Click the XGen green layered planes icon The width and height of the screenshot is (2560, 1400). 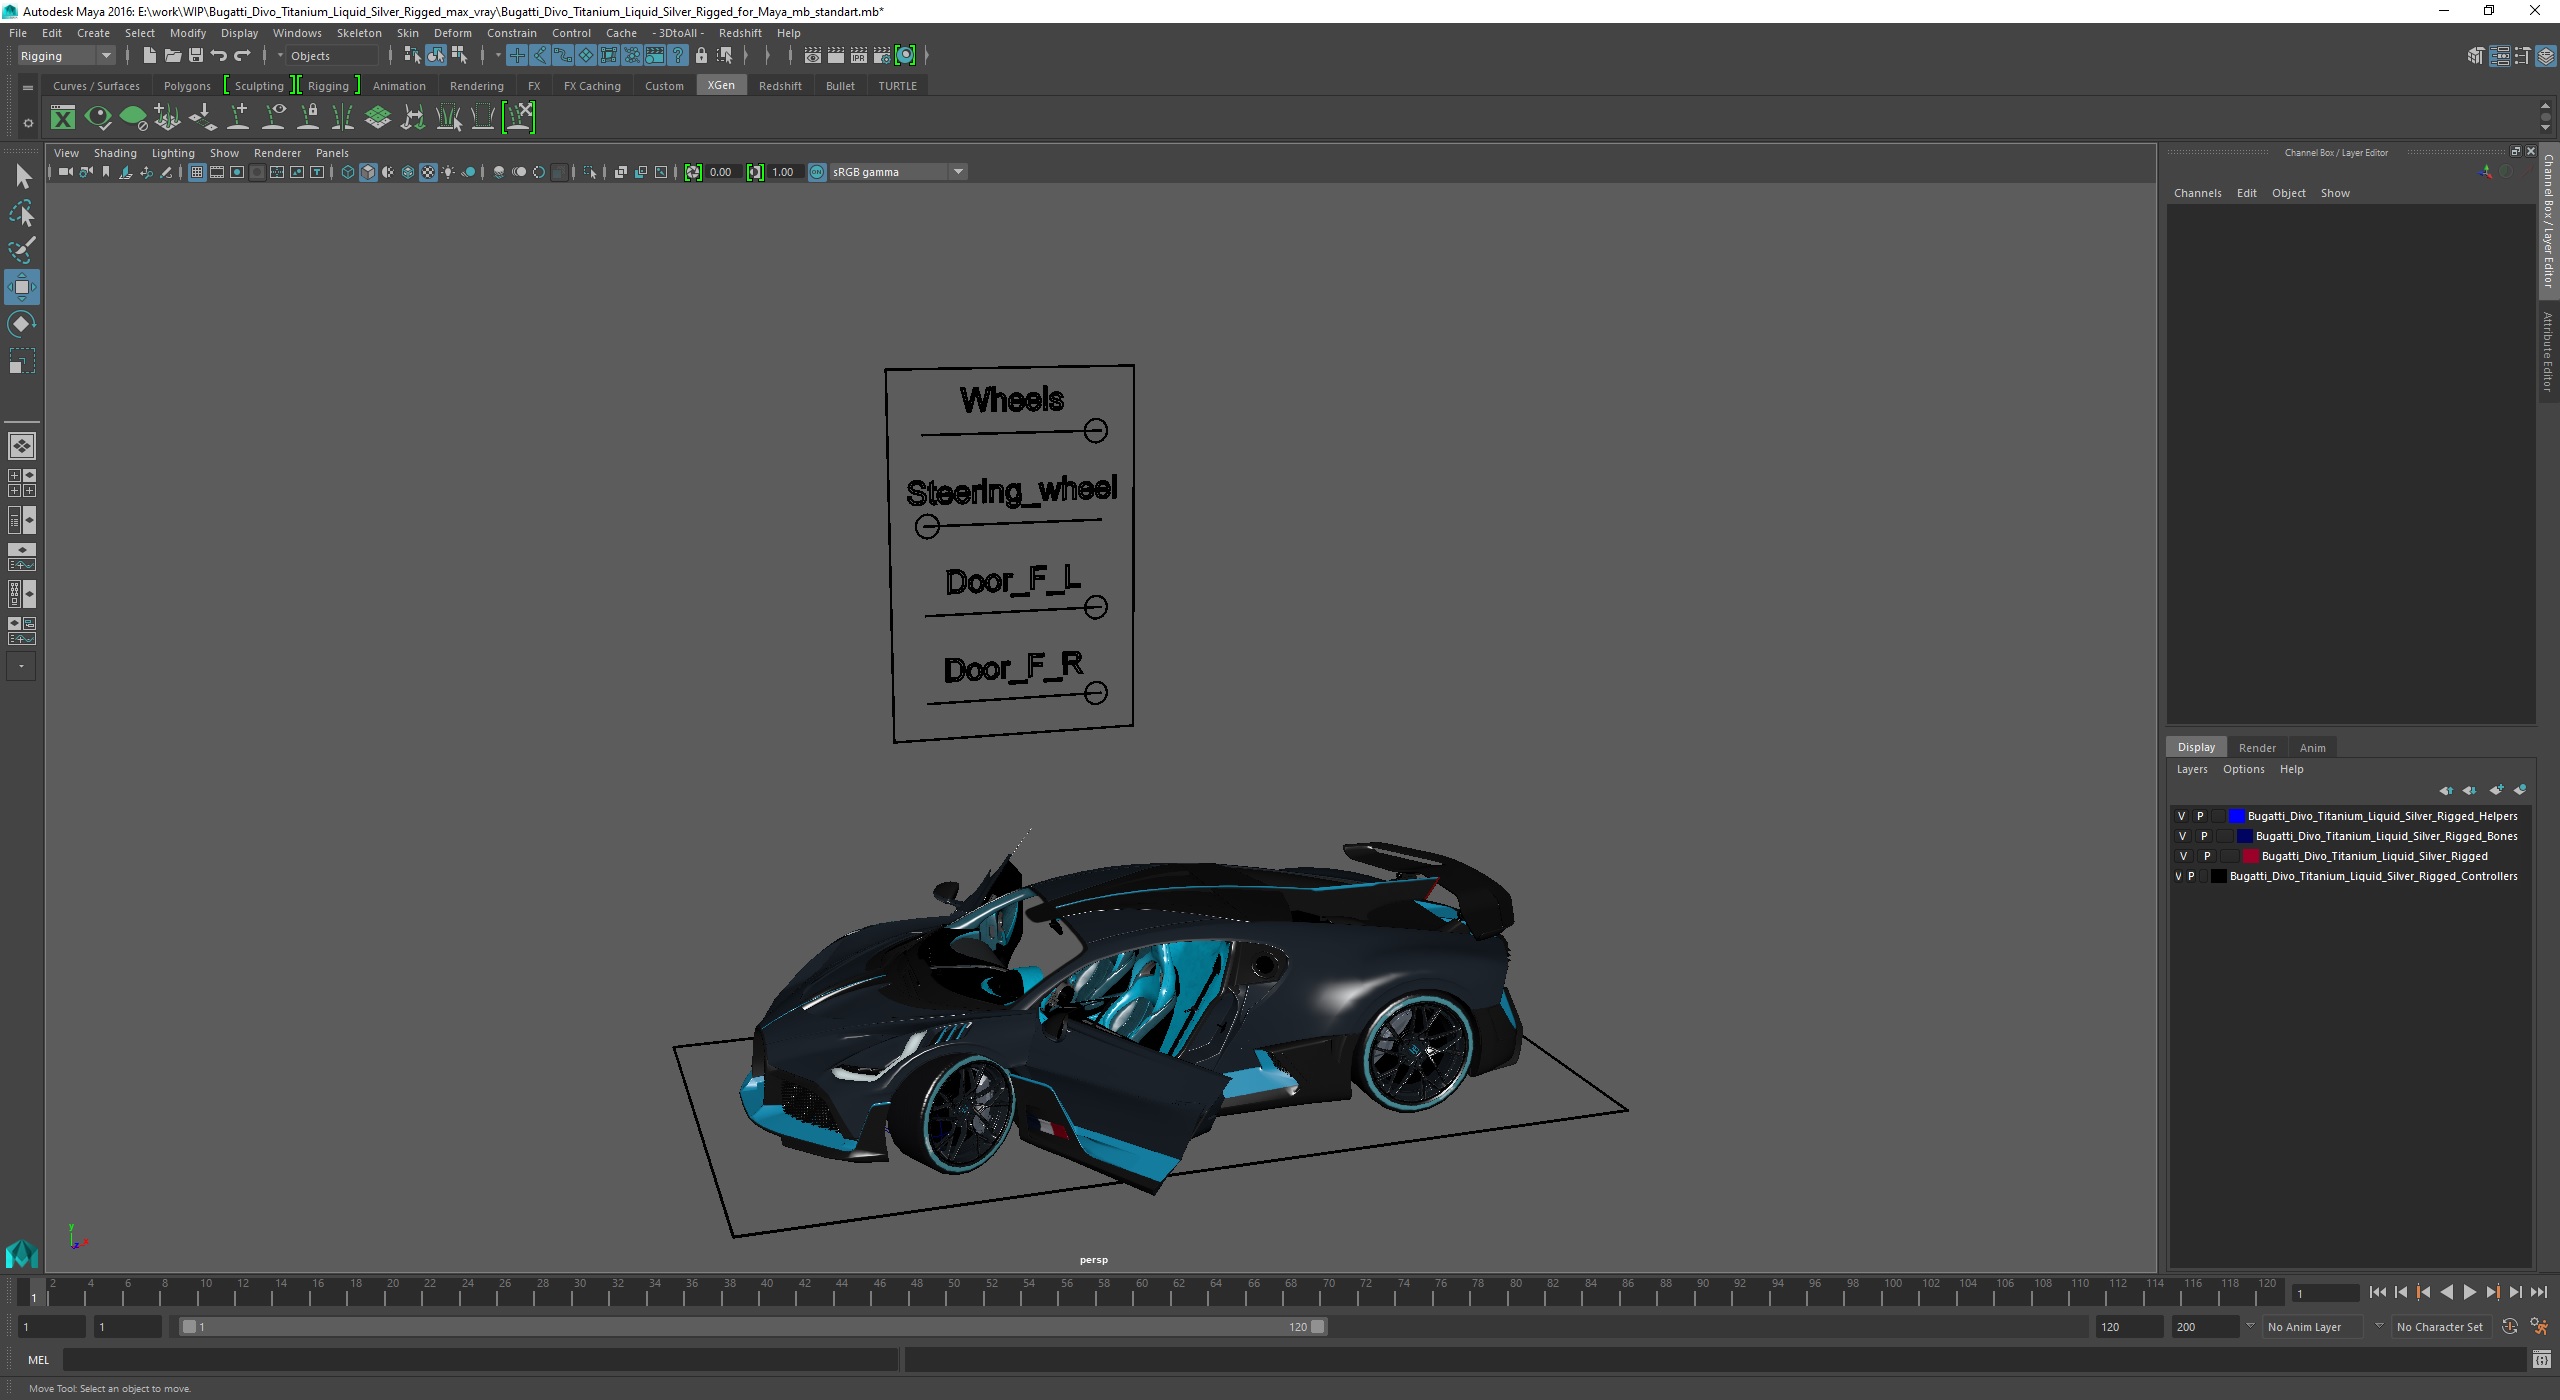click(378, 118)
